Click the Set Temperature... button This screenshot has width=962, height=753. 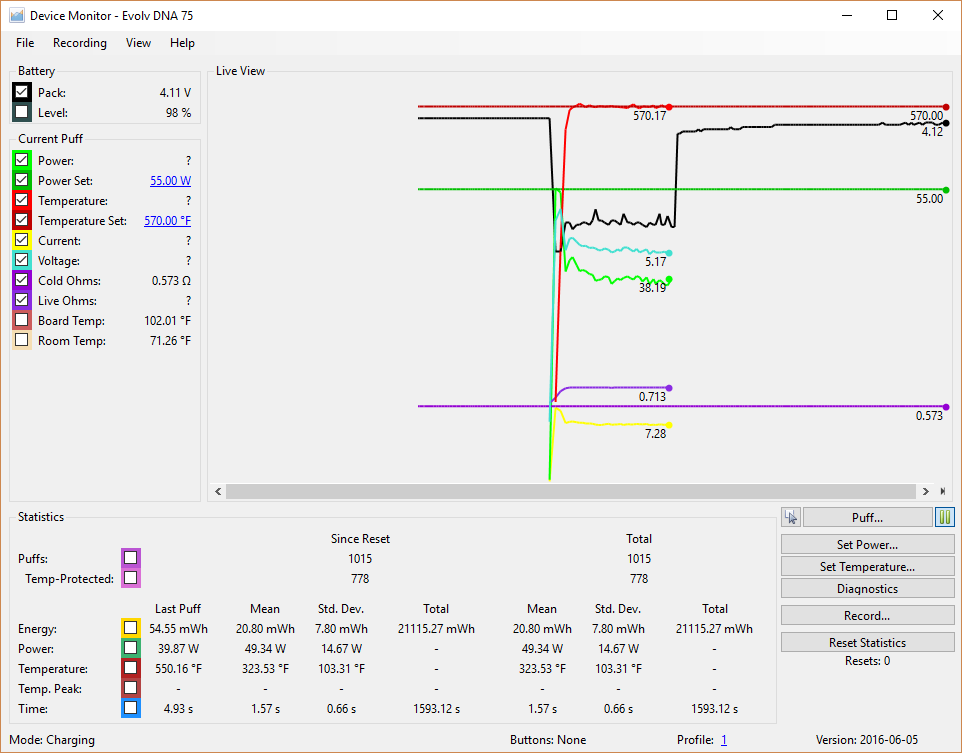click(867, 567)
